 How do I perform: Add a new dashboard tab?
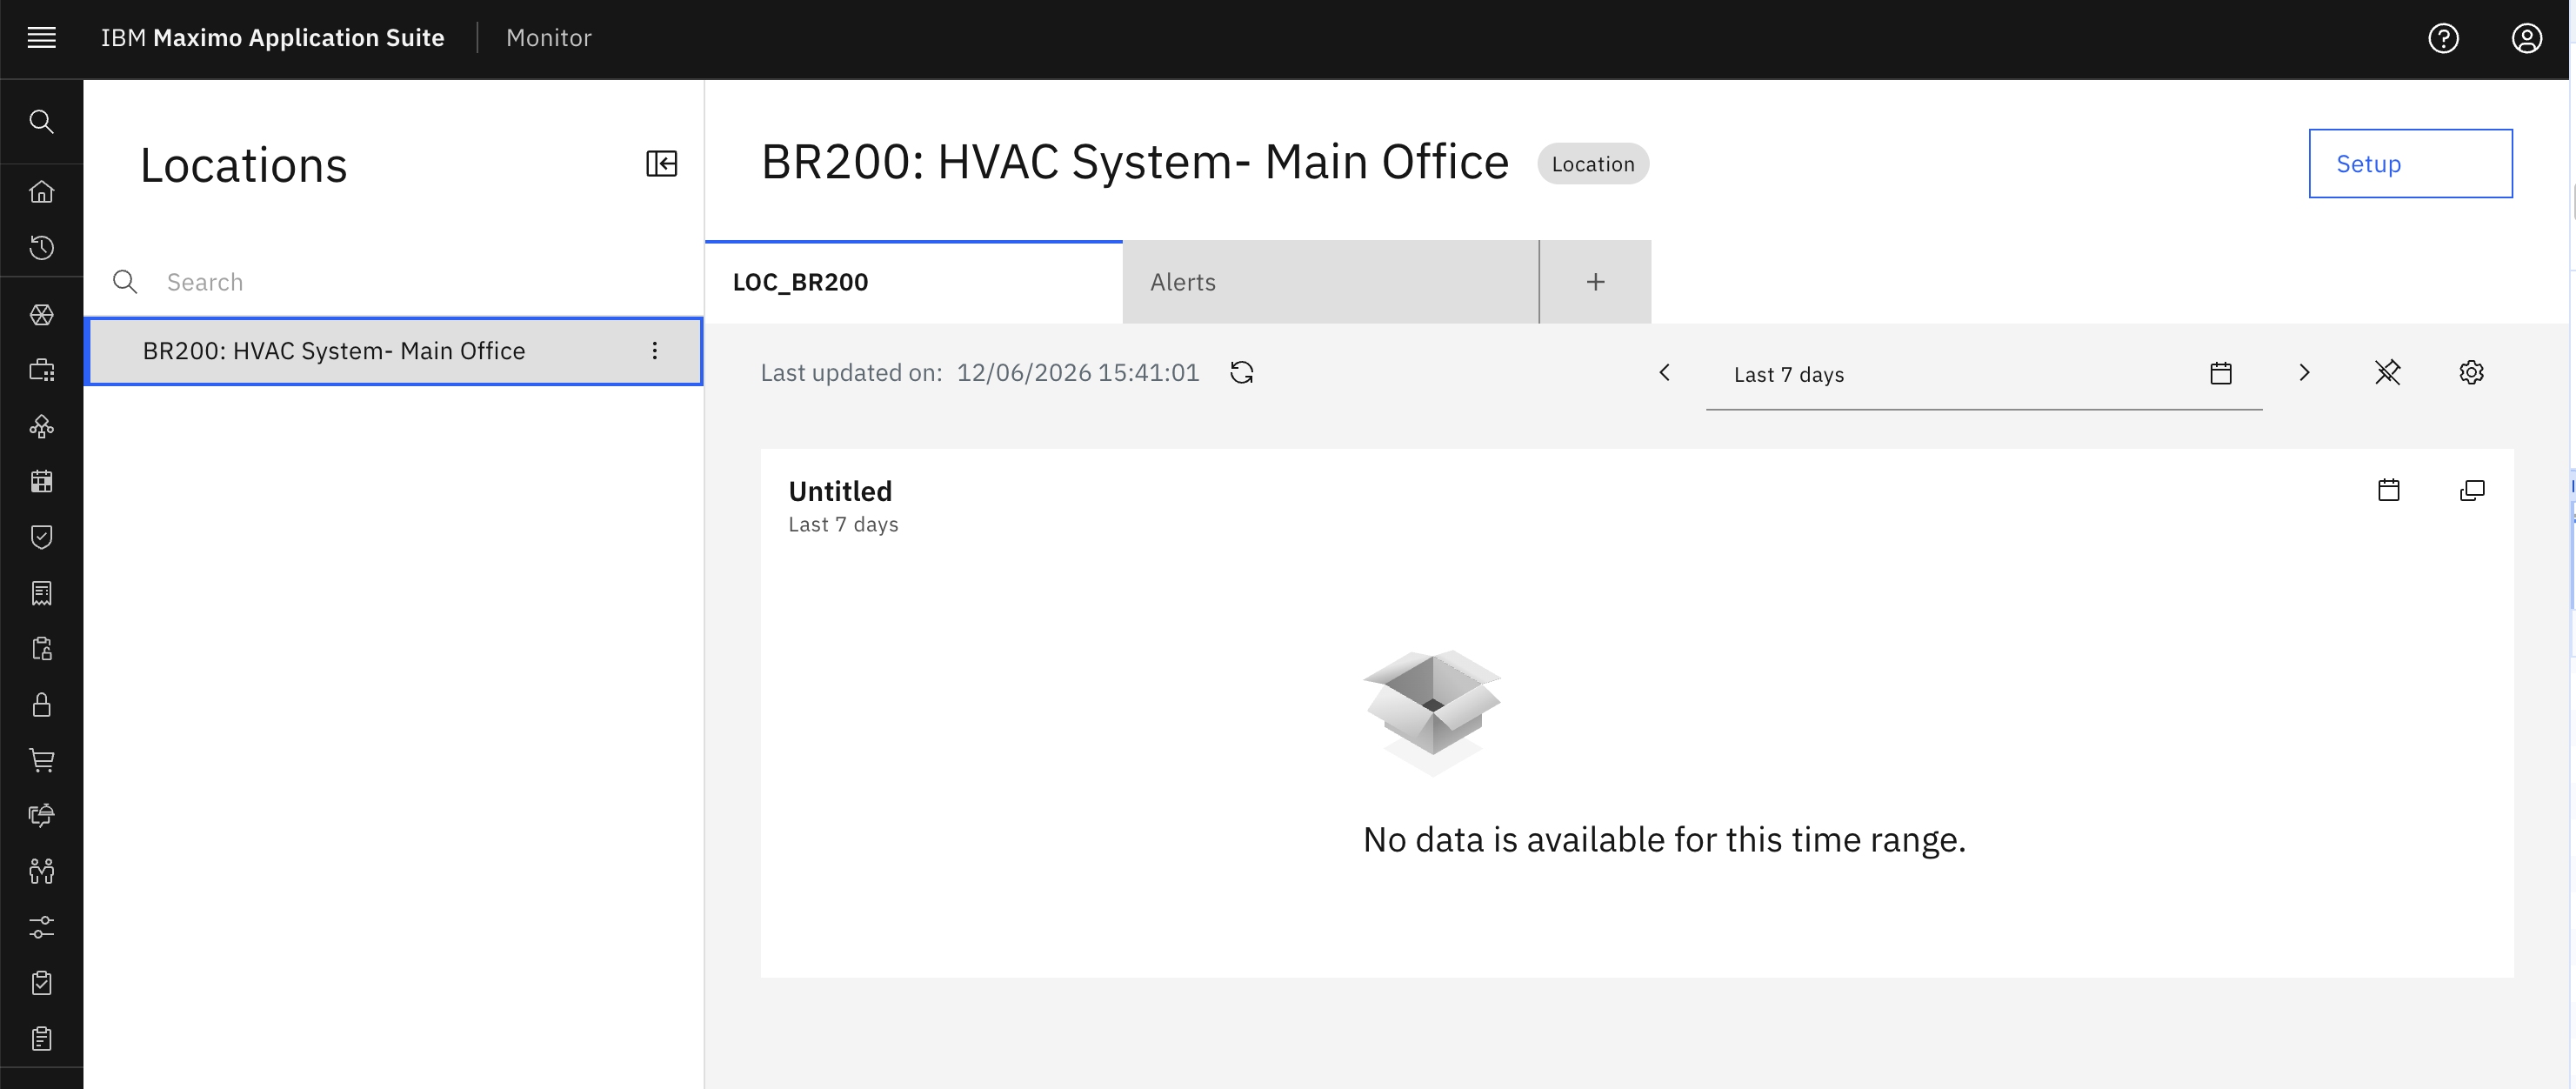pyautogui.click(x=1595, y=282)
